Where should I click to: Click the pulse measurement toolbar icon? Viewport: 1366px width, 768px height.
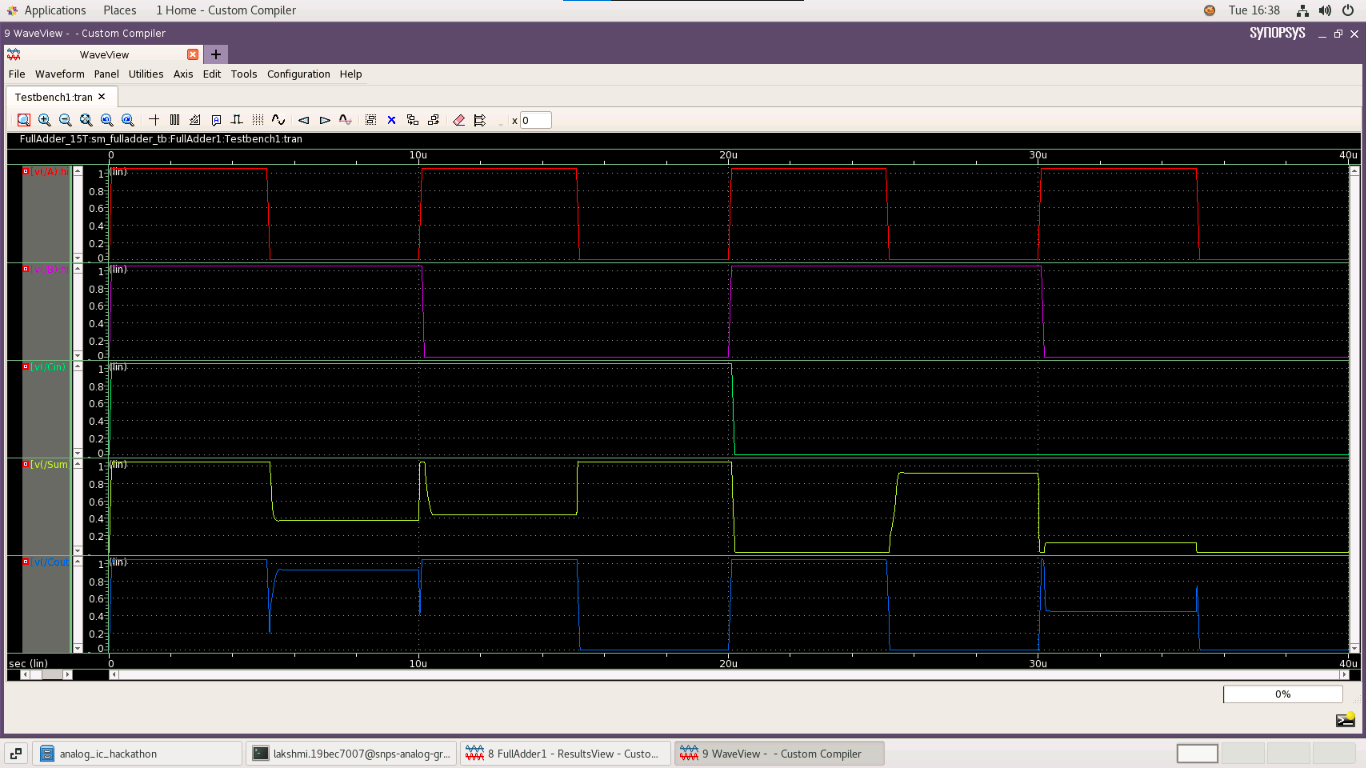[235, 119]
